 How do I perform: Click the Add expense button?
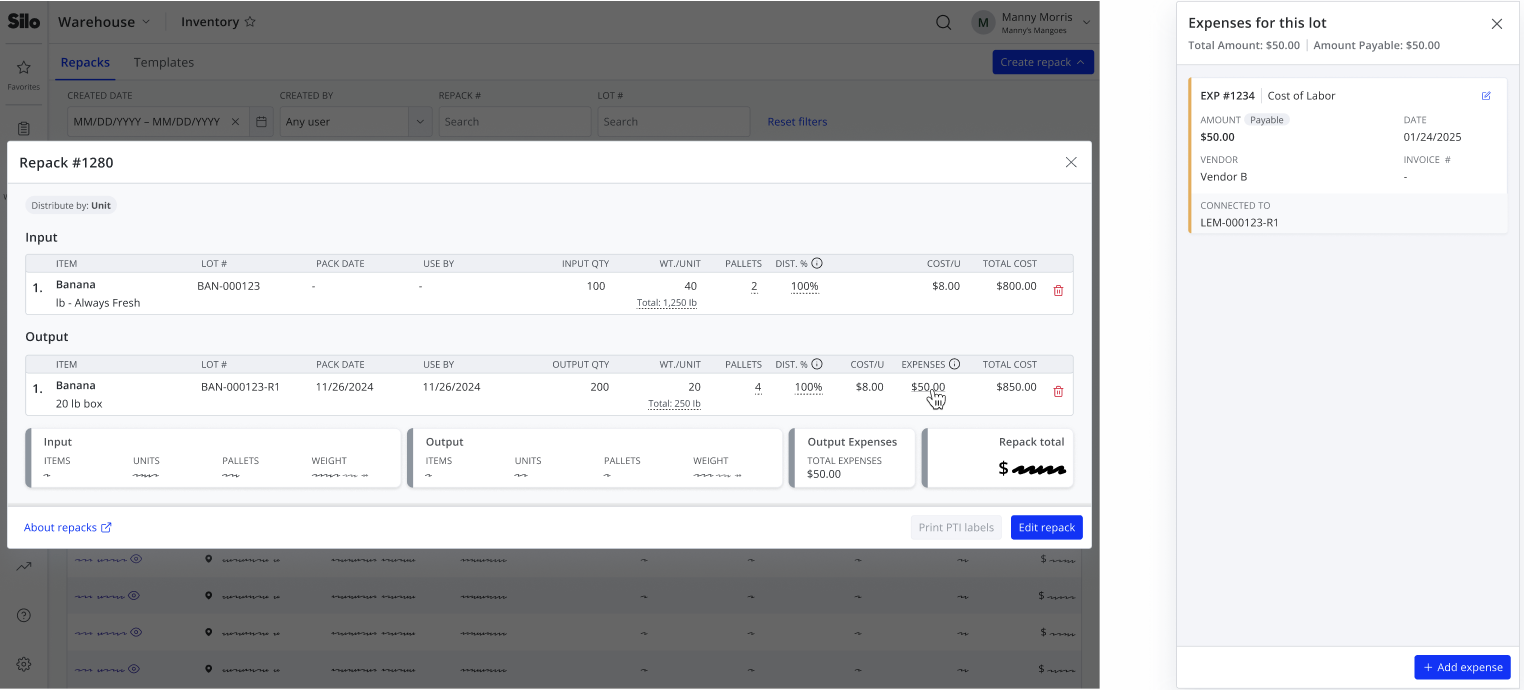tap(1462, 667)
